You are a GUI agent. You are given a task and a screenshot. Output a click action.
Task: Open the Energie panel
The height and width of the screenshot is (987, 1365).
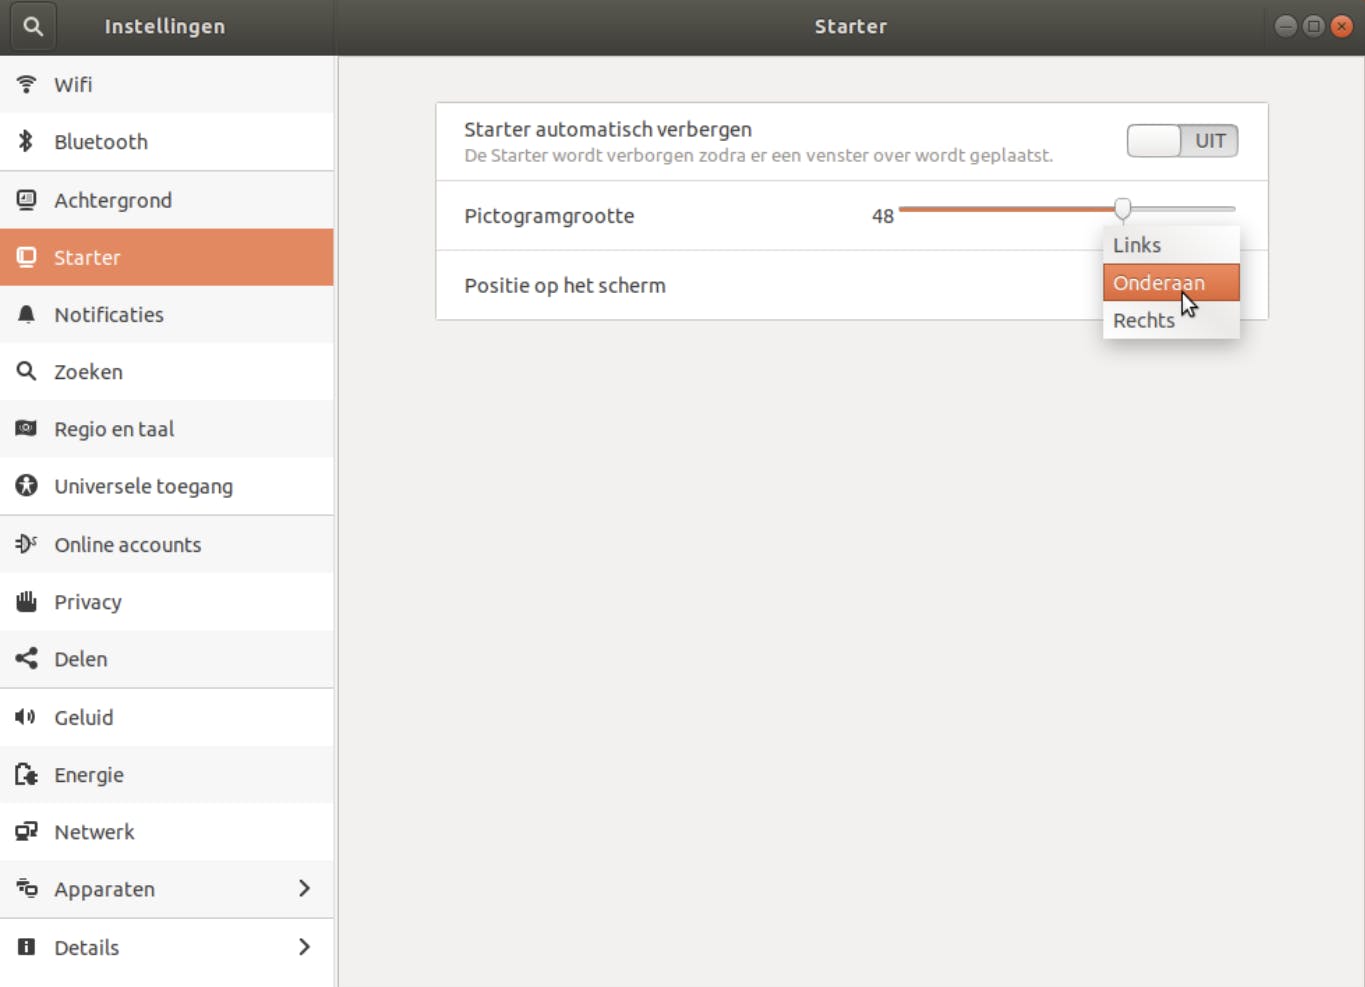pos(89,774)
